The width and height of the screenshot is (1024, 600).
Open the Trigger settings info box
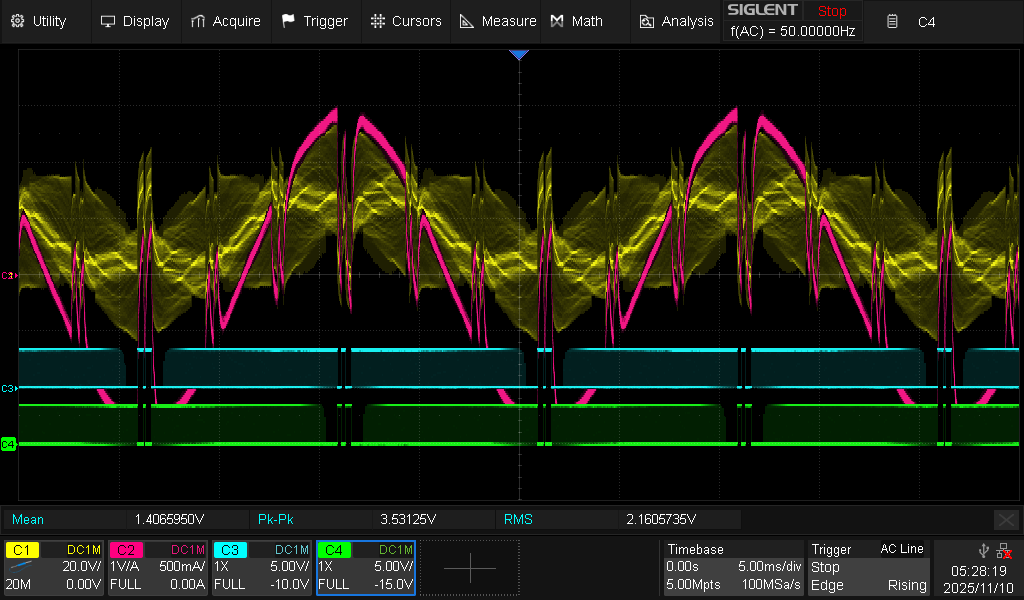[869, 568]
